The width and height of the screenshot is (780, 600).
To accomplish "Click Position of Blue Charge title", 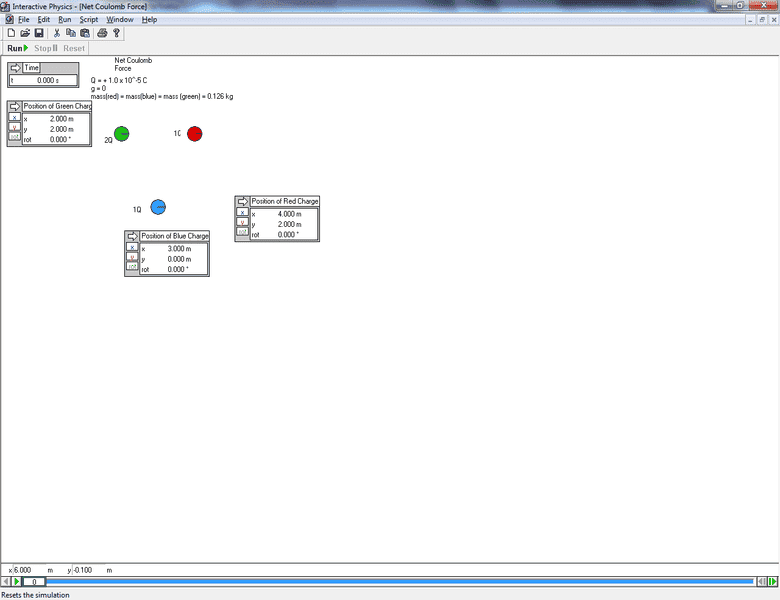I will (x=175, y=236).
